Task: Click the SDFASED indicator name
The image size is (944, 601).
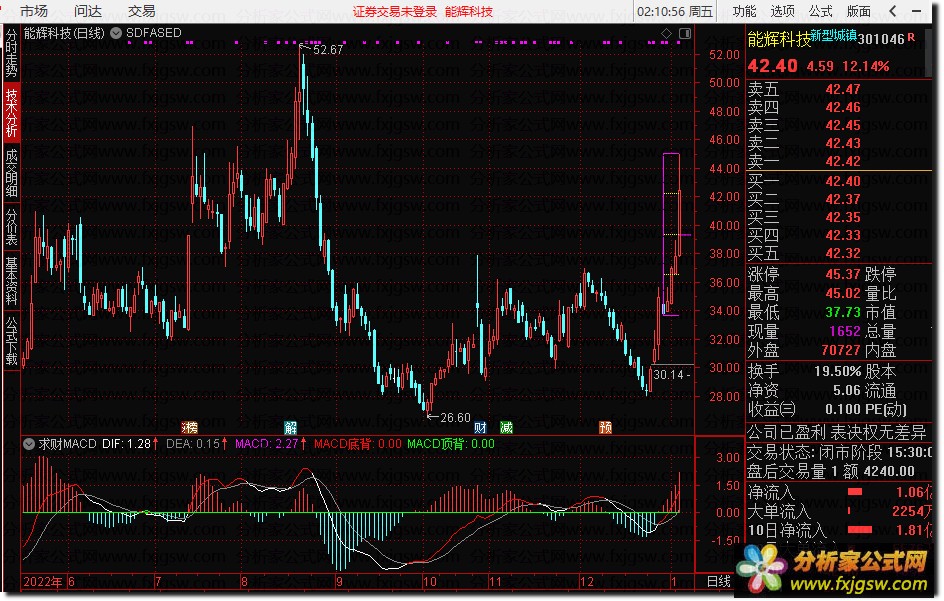Action: click(154, 33)
